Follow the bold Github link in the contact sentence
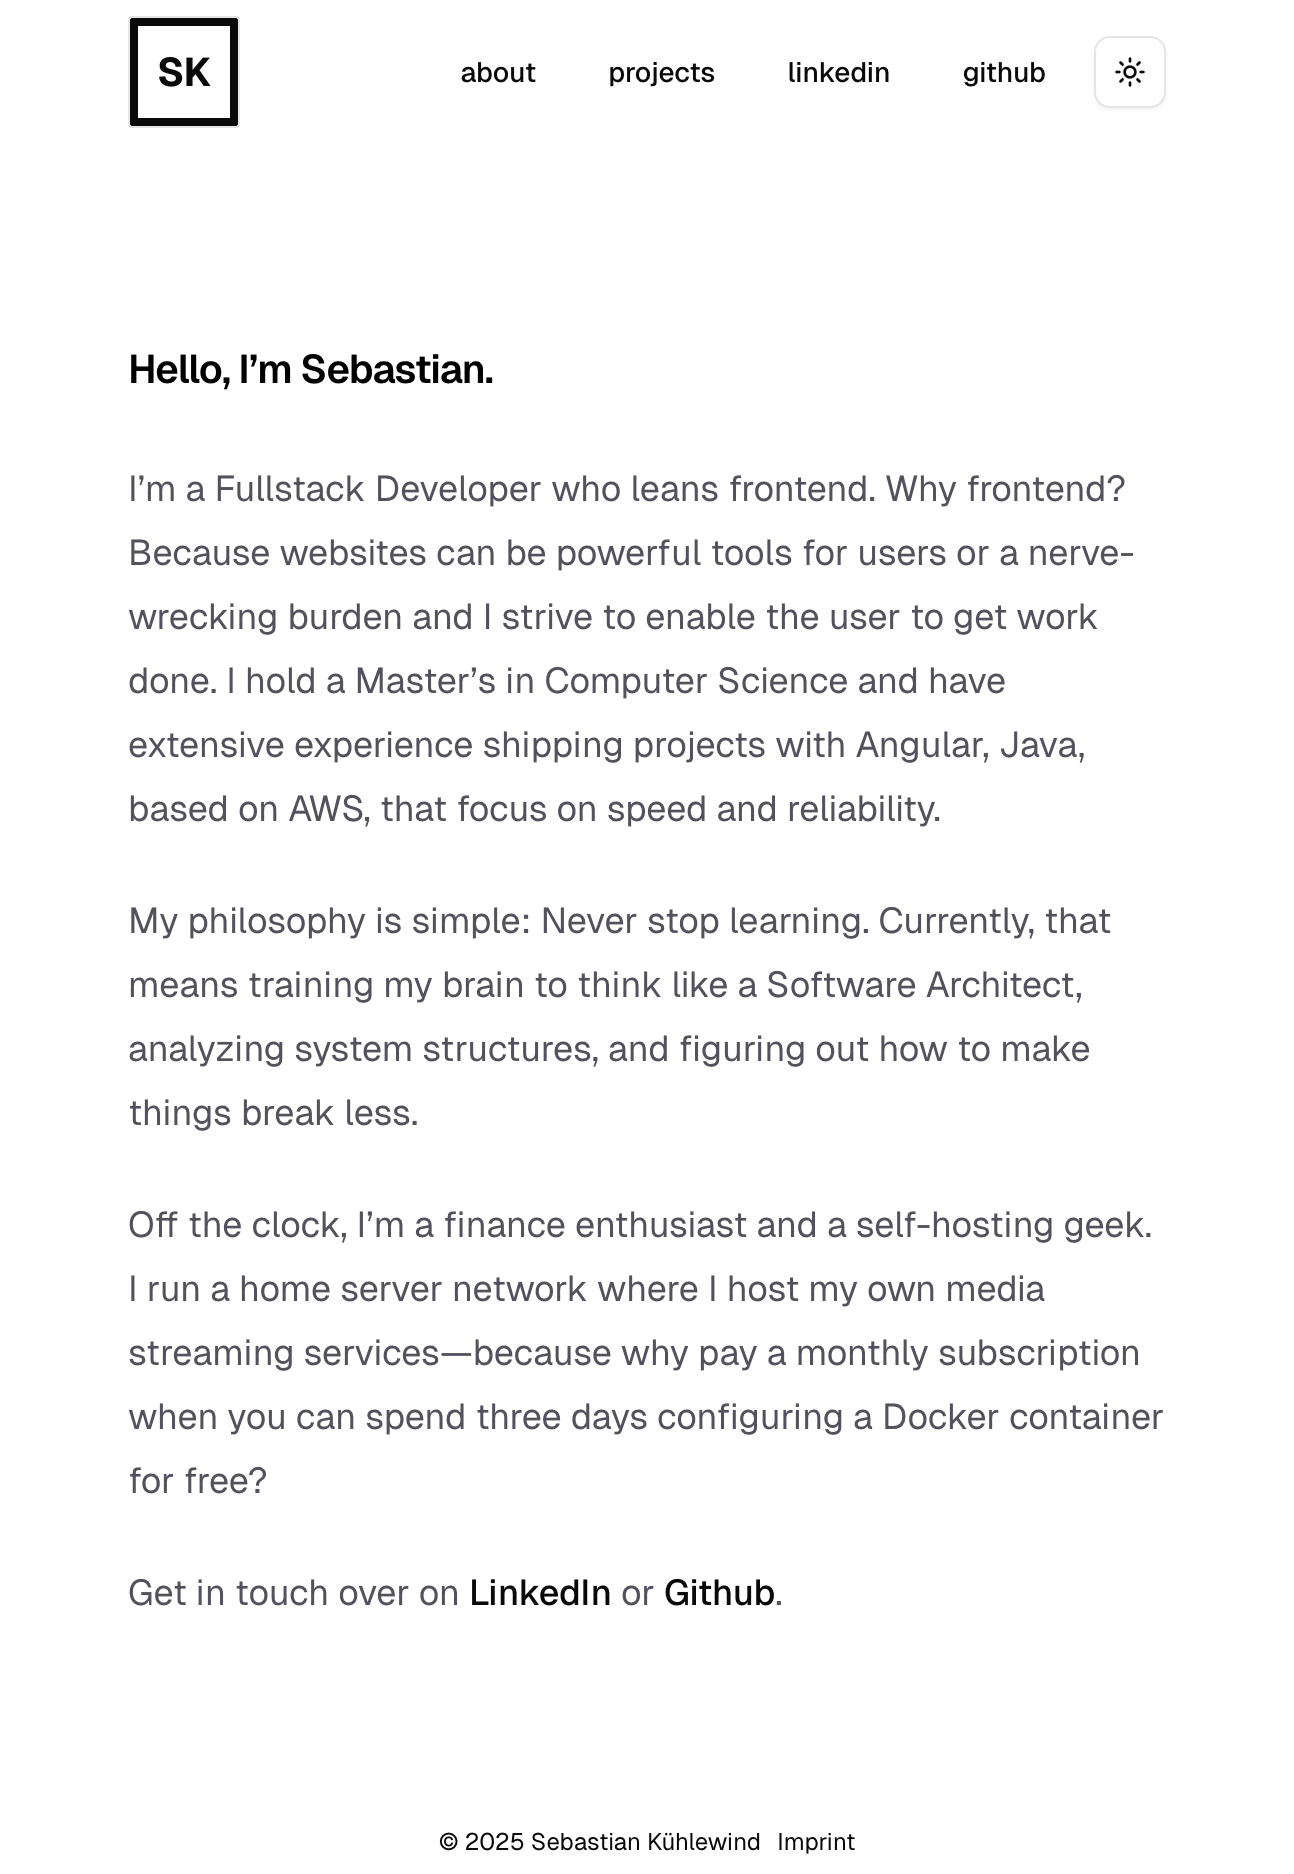The width and height of the screenshot is (1294, 1874). [719, 1593]
